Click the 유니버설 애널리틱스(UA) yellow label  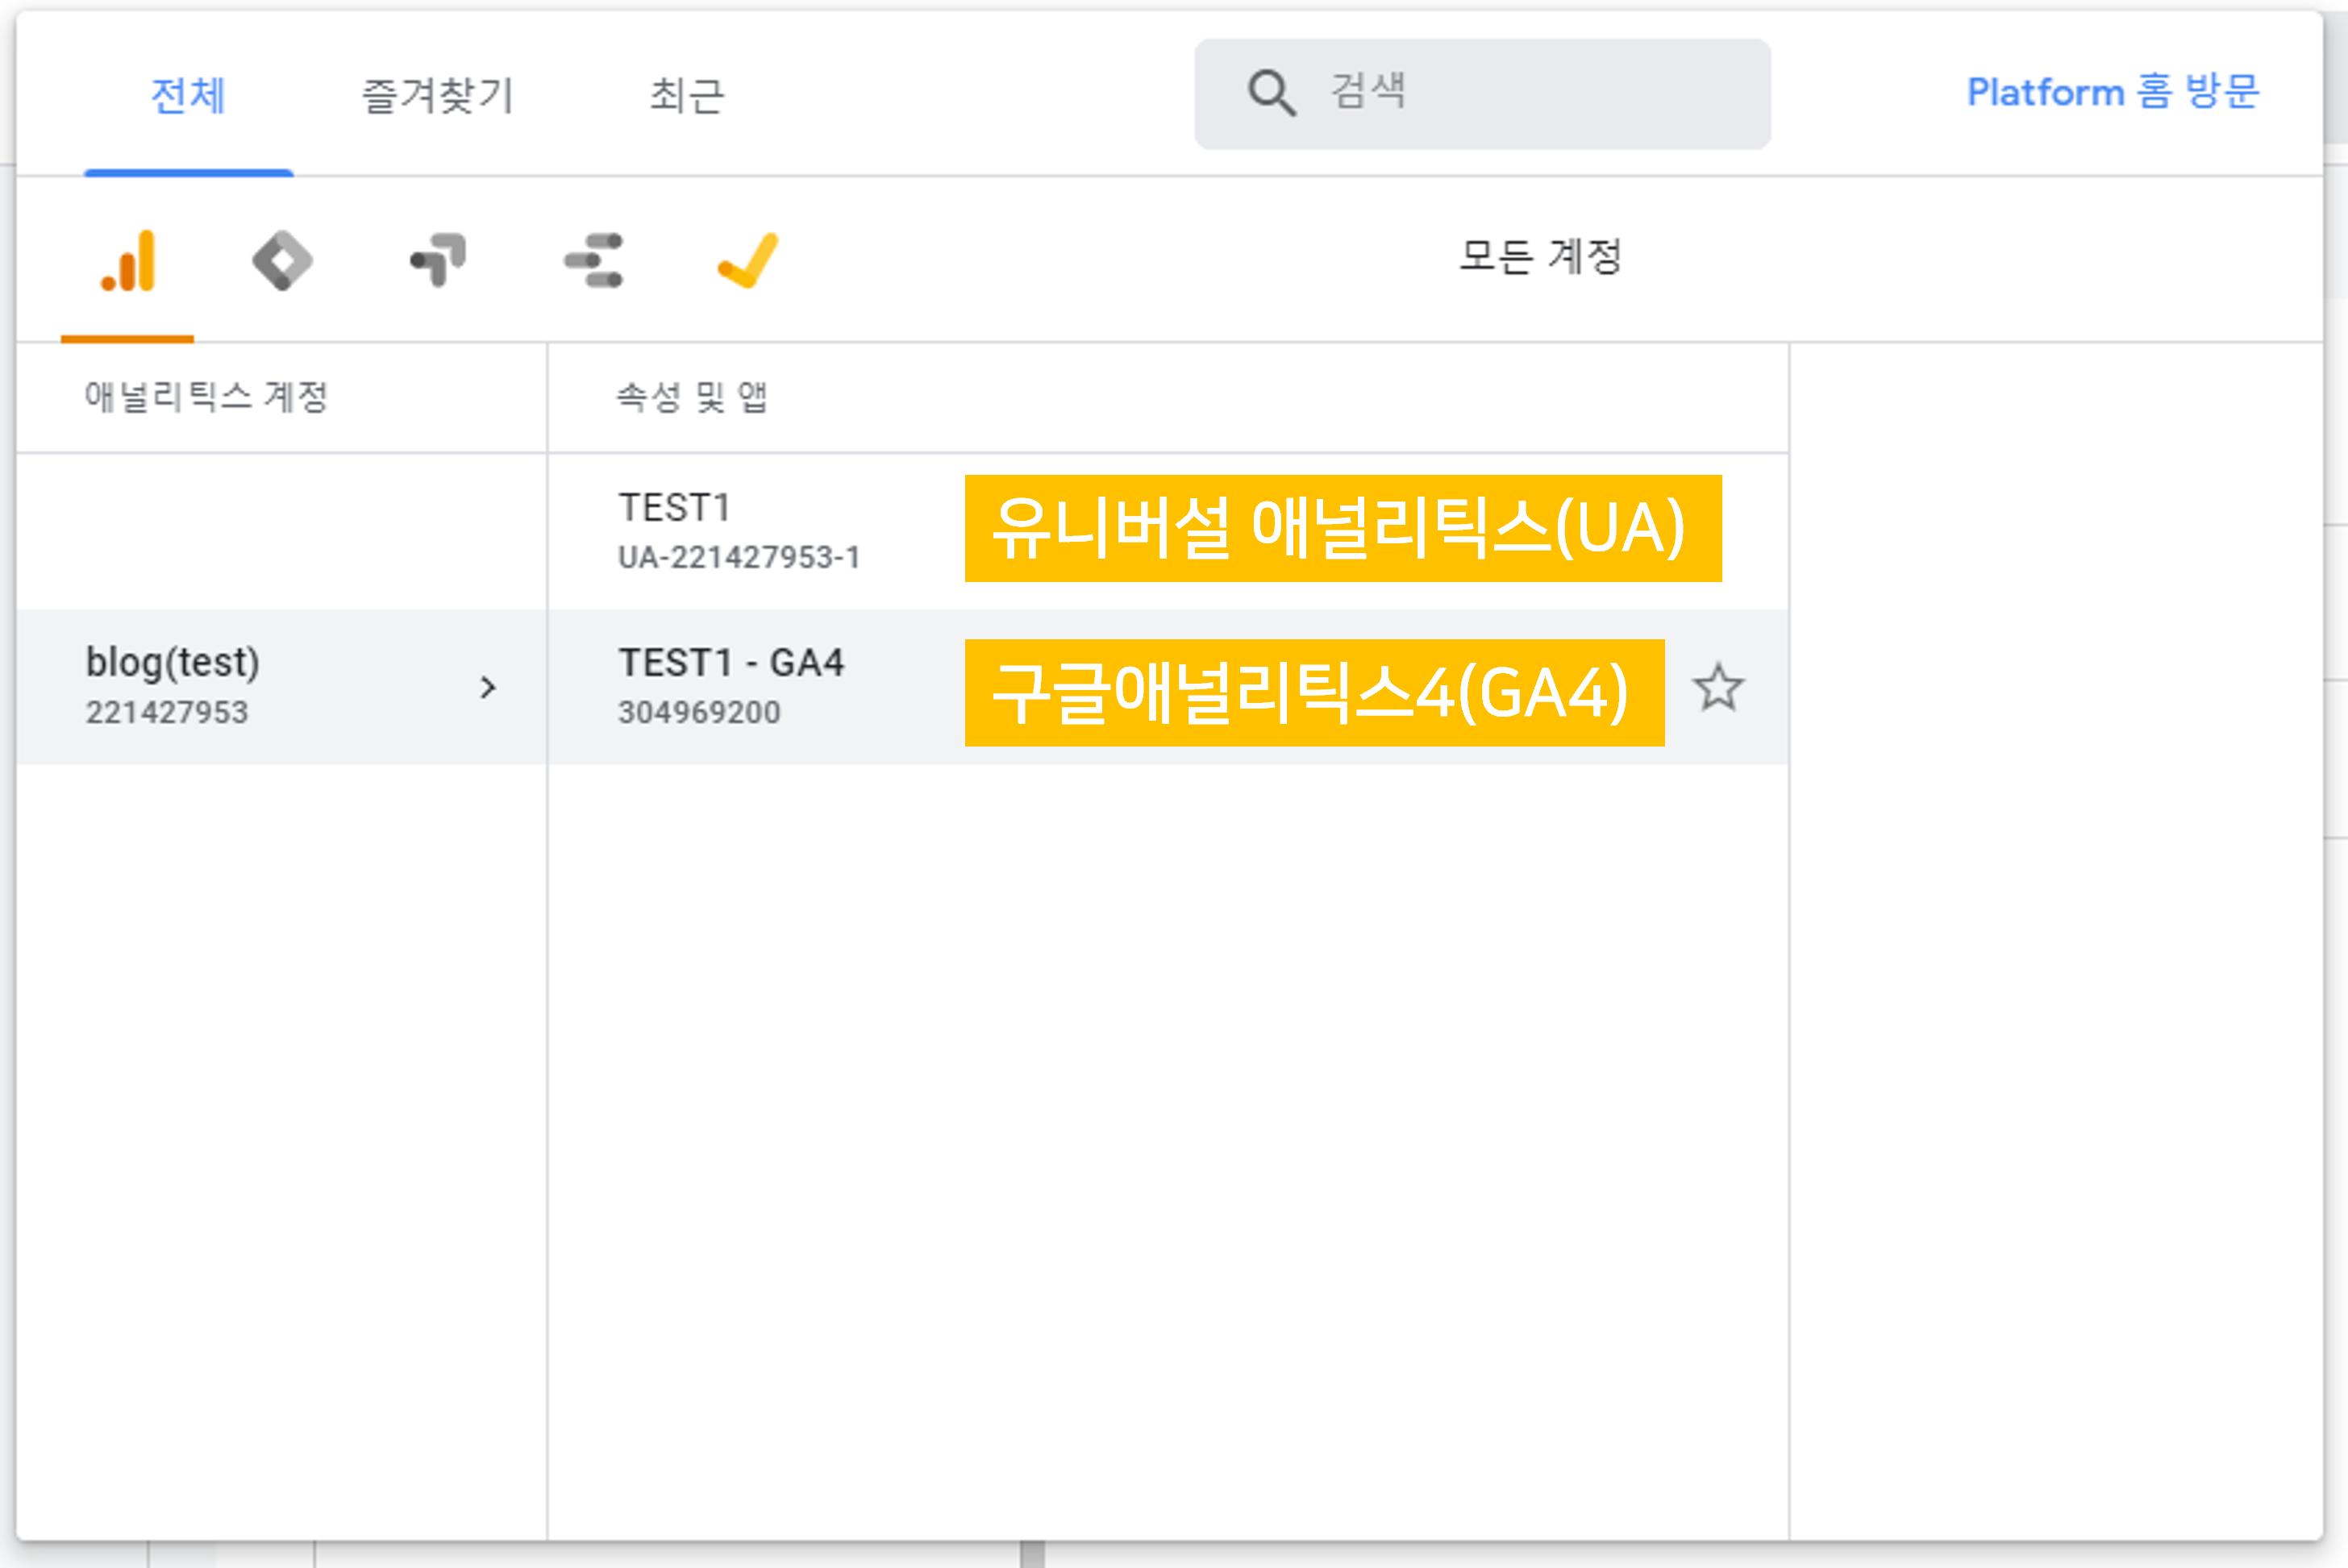[x=1342, y=528]
